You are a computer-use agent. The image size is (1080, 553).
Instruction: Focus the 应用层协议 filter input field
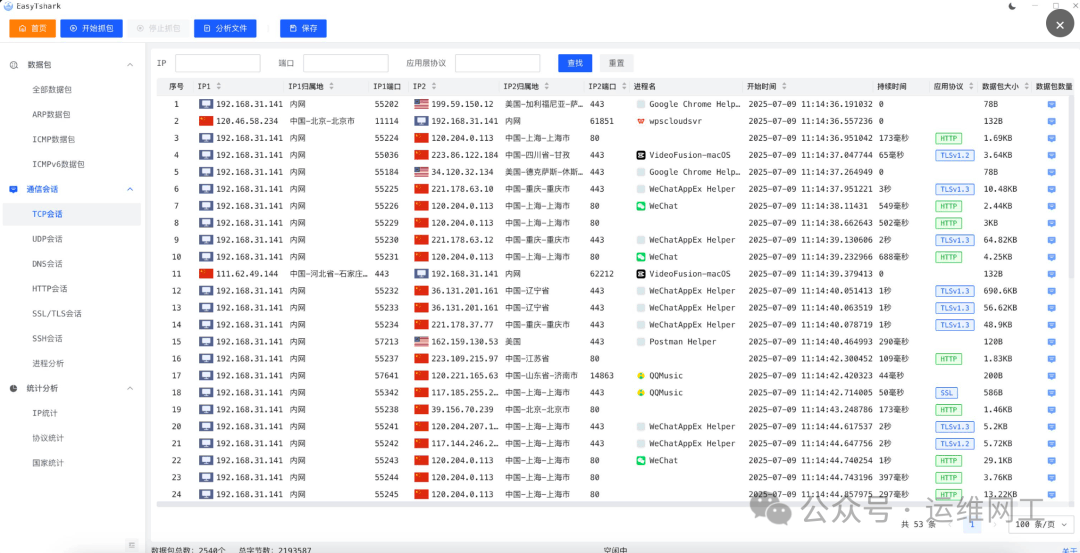click(x=497, y=63)
